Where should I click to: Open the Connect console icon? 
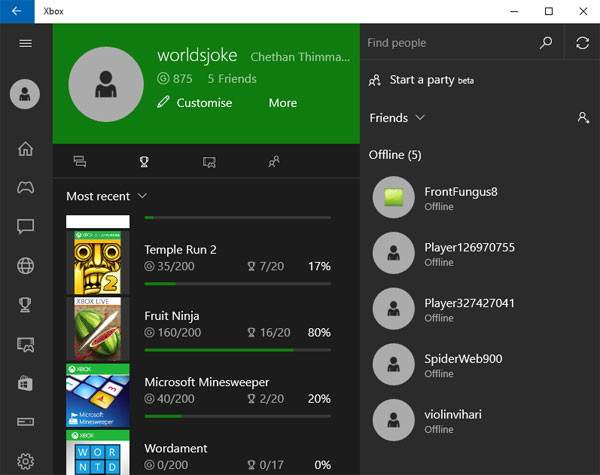coord(26,422)
